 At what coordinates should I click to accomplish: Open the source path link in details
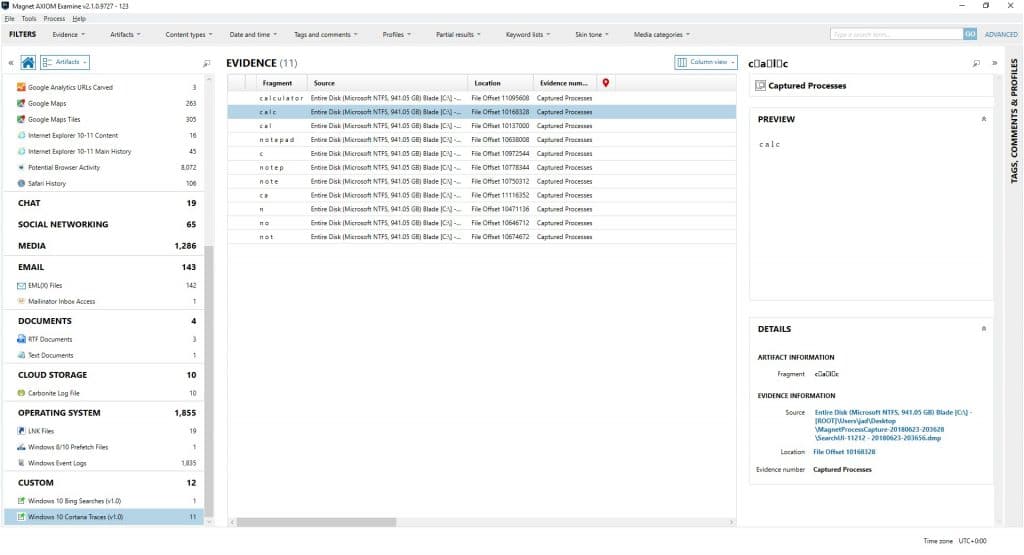point(893,425)
